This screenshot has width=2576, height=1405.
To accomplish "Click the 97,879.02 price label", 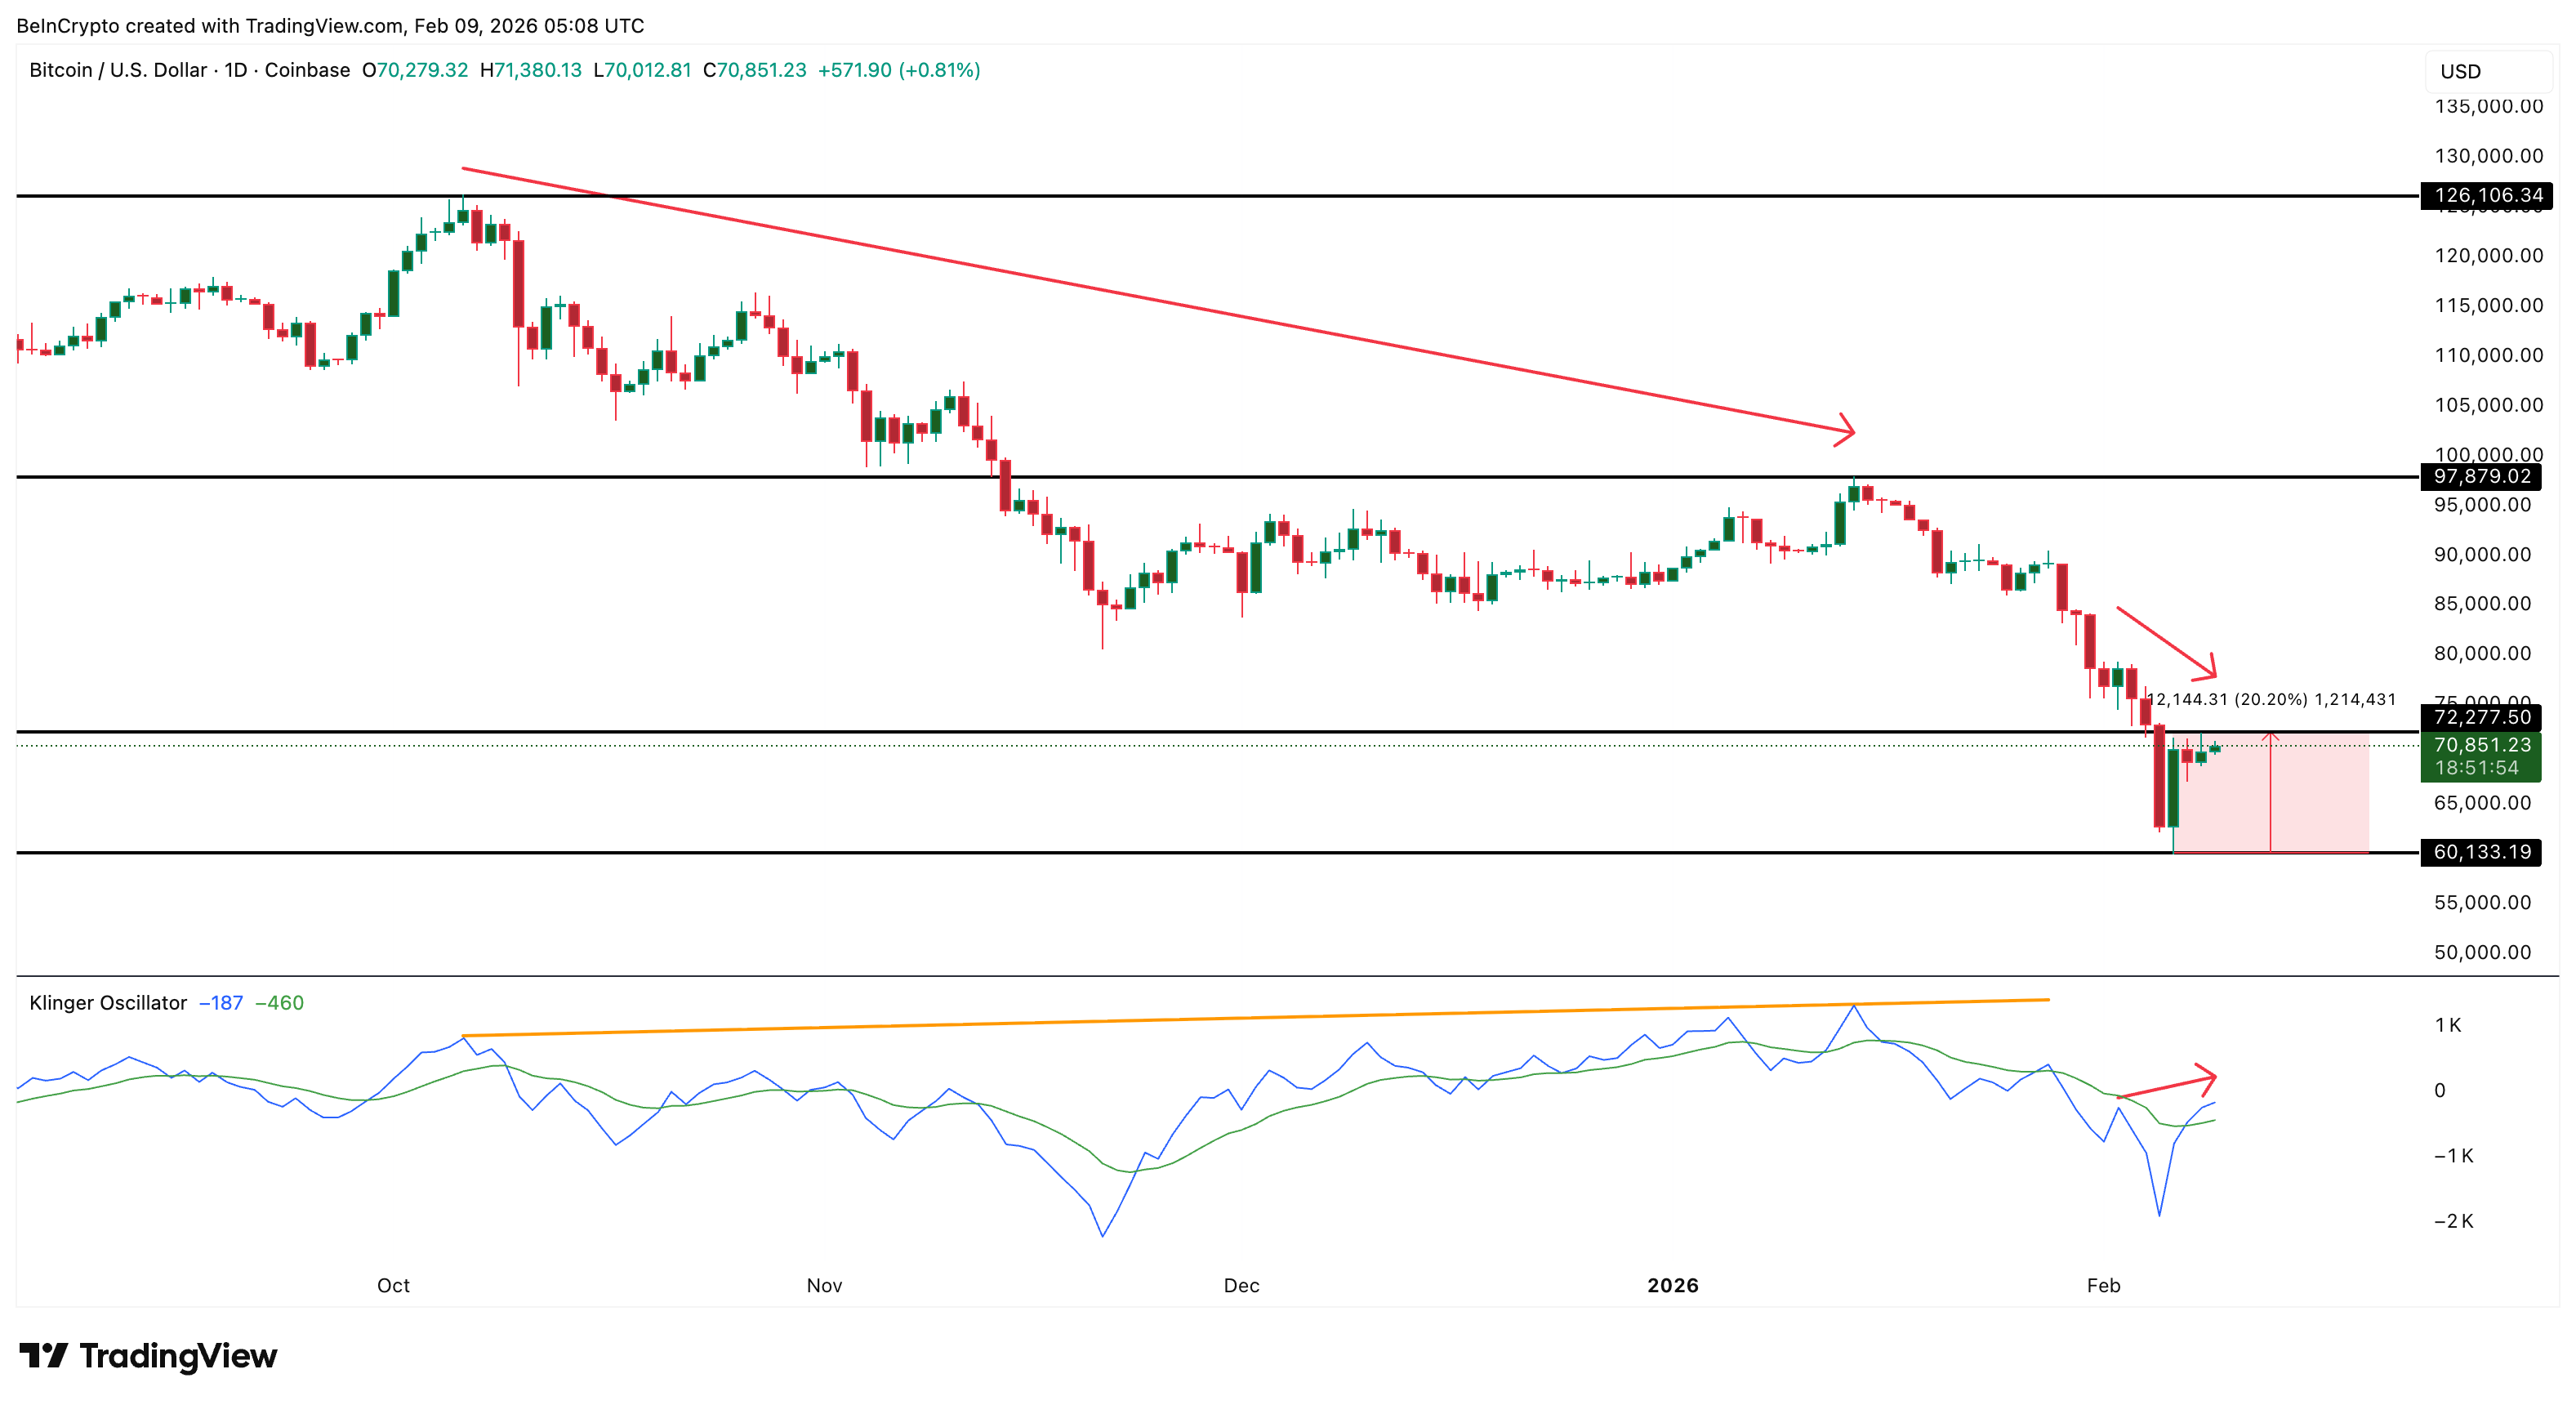I will point(2481,477).
